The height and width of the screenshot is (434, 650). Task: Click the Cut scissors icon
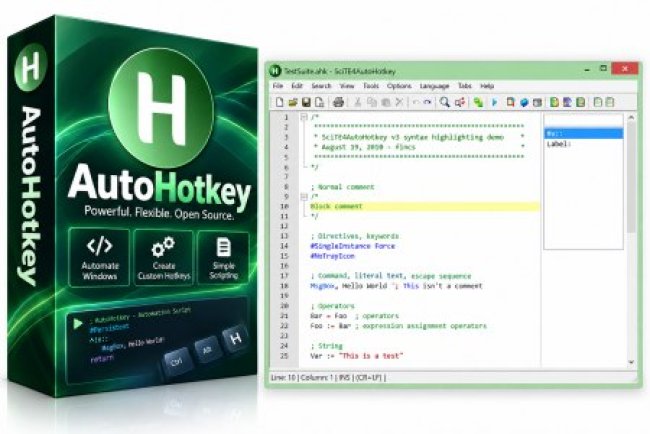[358, 102]
